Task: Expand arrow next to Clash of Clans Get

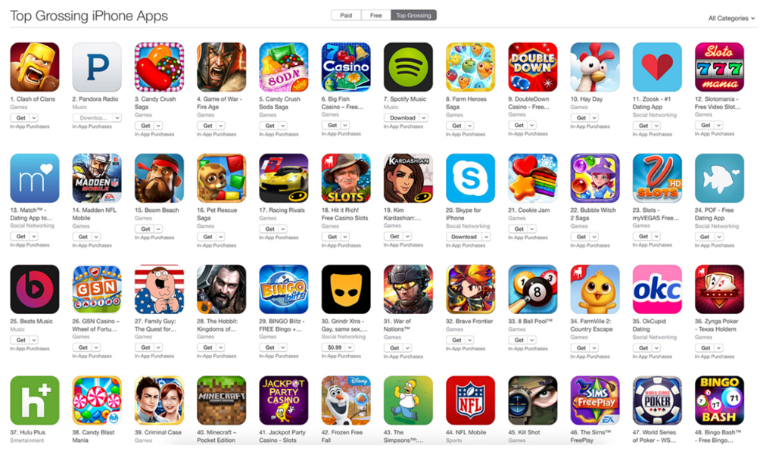Action: [34, 118]
